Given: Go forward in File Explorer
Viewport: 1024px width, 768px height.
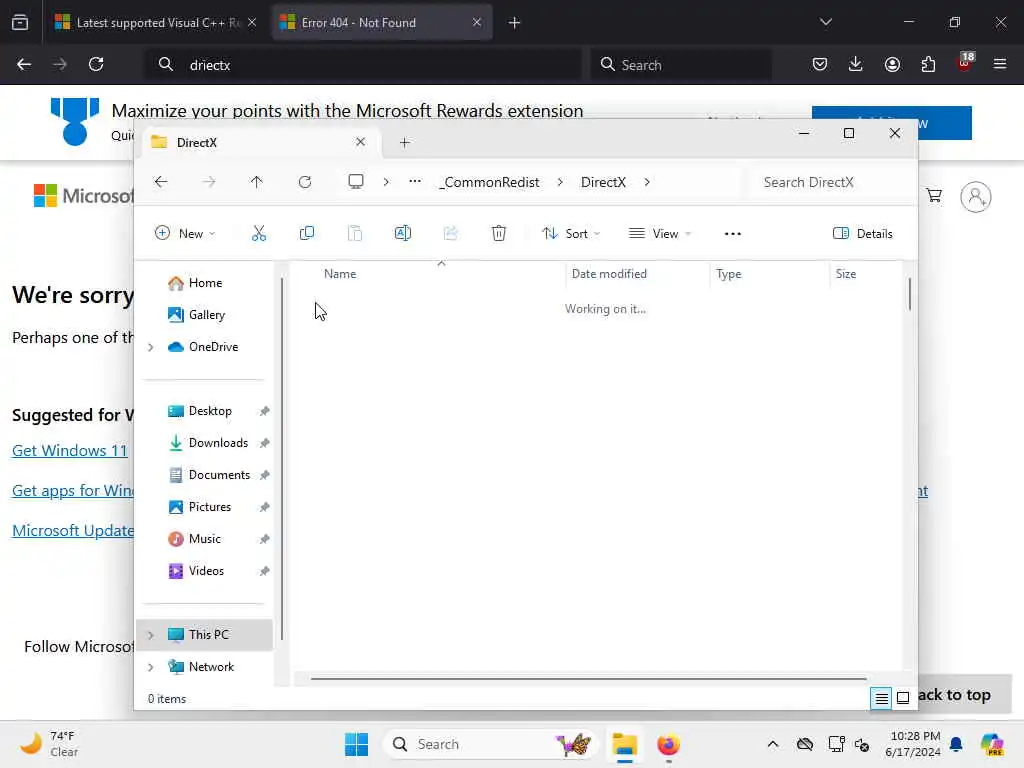Looking at the screenshot, I should (x=209, y=182).
